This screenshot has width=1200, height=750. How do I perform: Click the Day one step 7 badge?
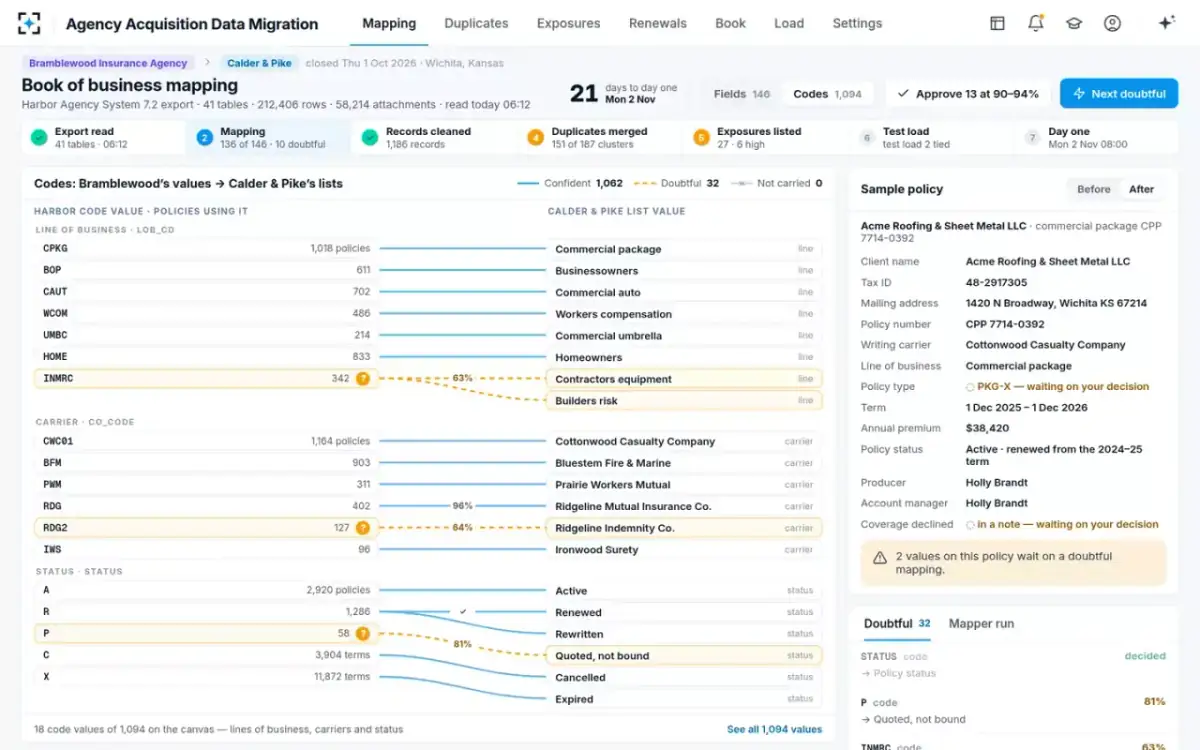click(1032, 138)
